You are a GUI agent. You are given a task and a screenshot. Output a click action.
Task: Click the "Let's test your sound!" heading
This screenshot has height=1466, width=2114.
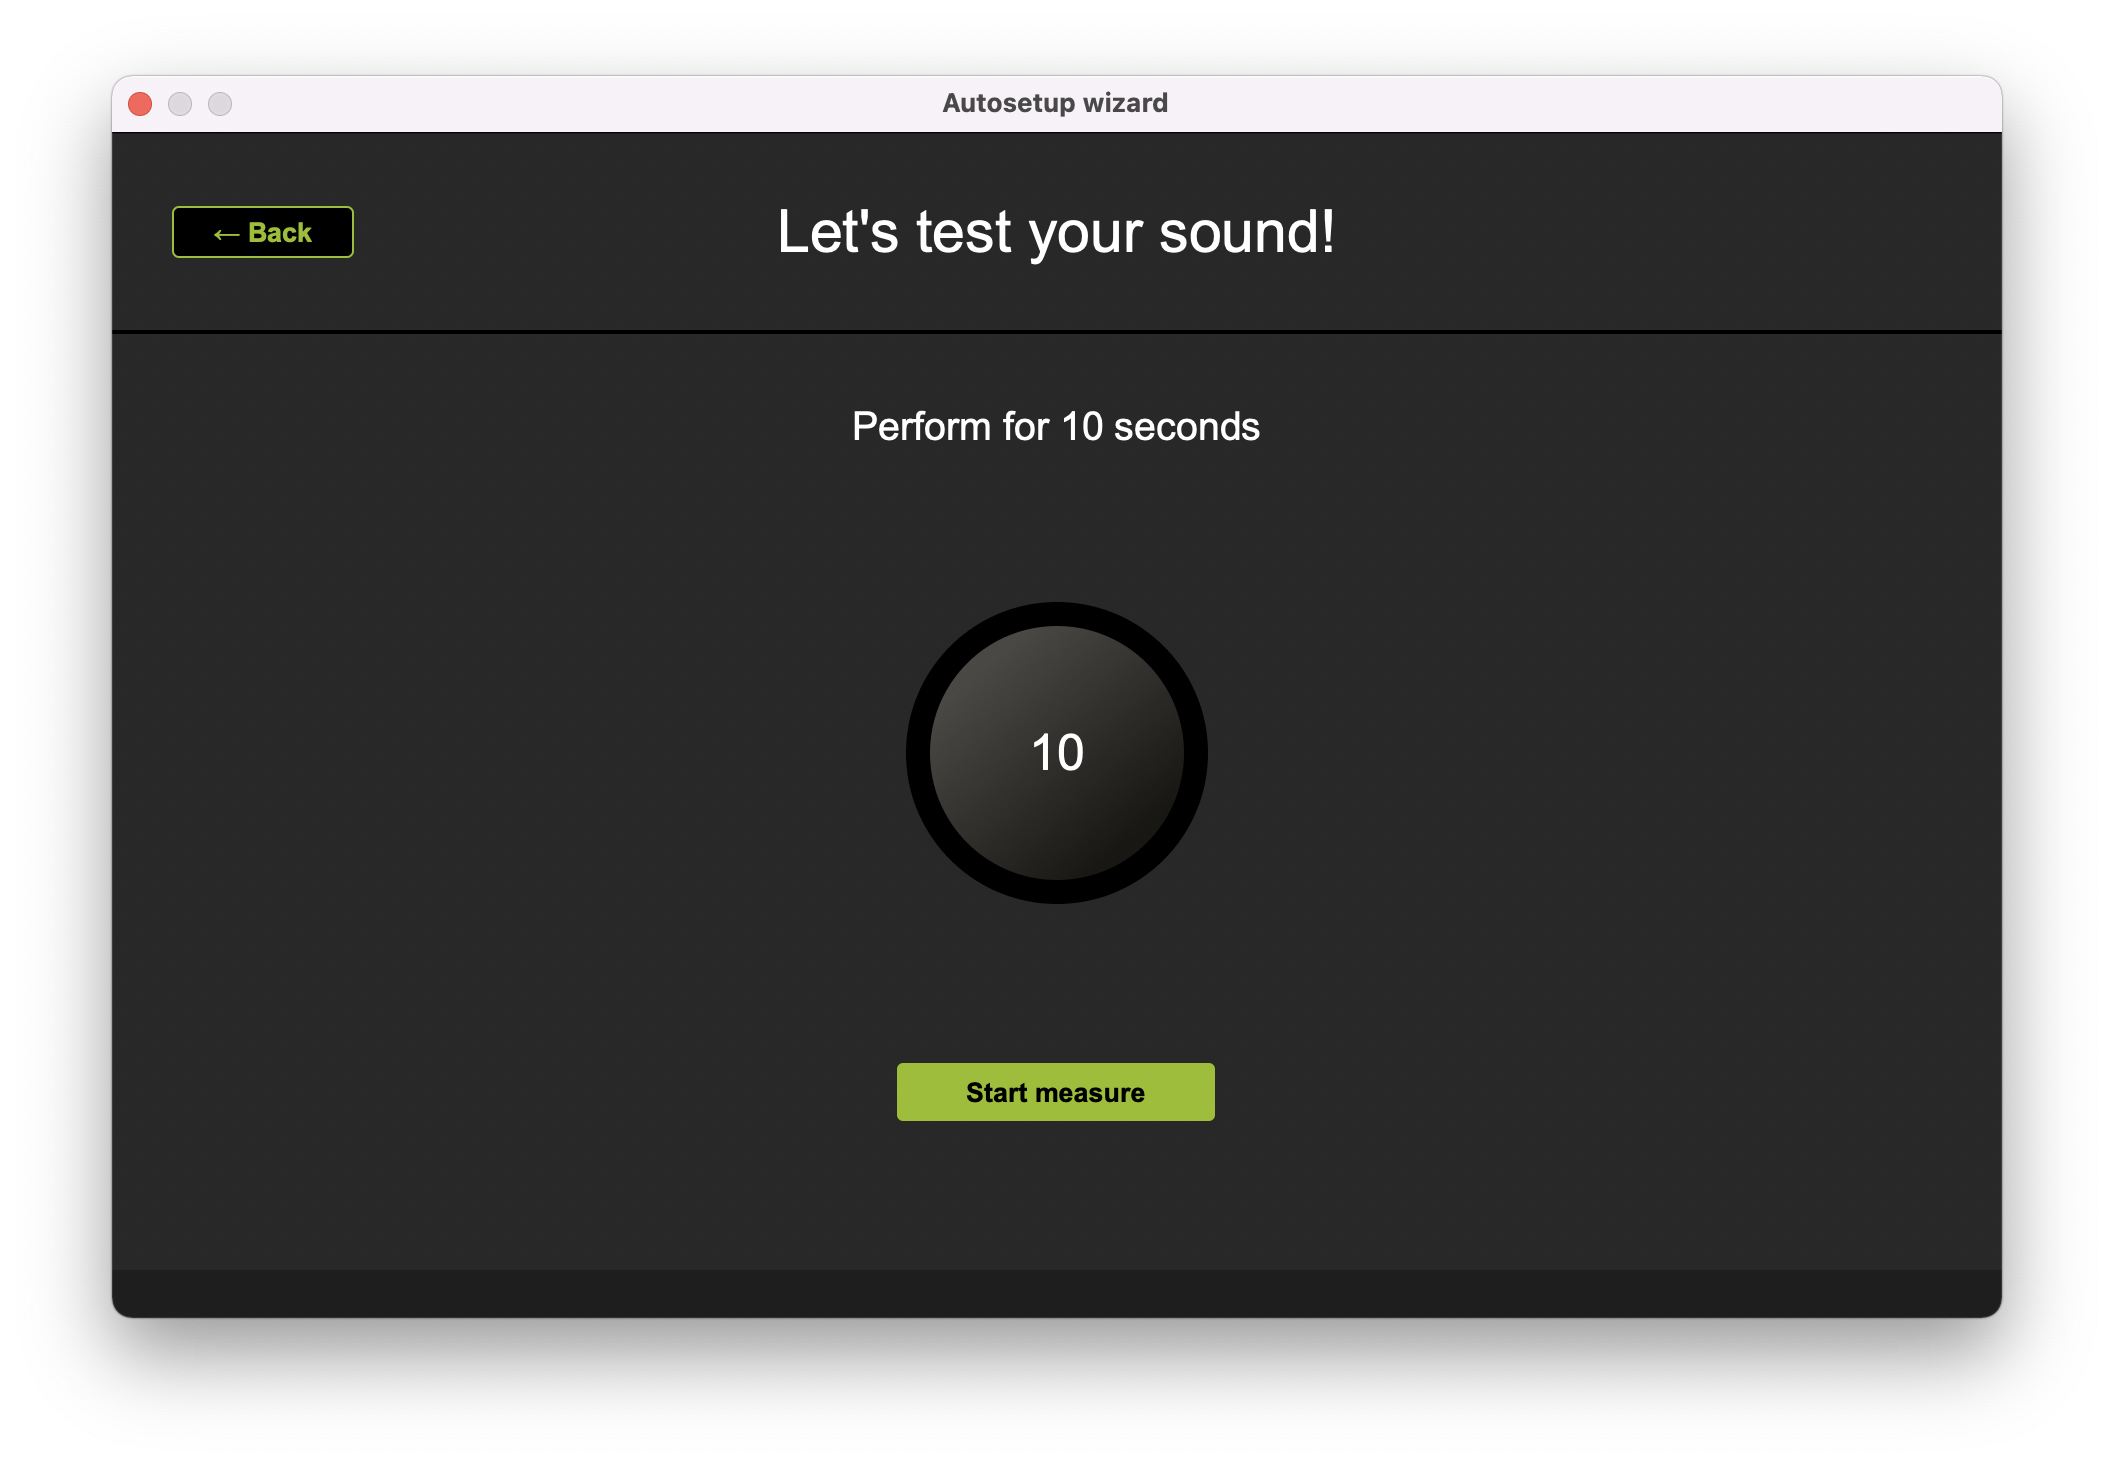tap(1056, 232)
